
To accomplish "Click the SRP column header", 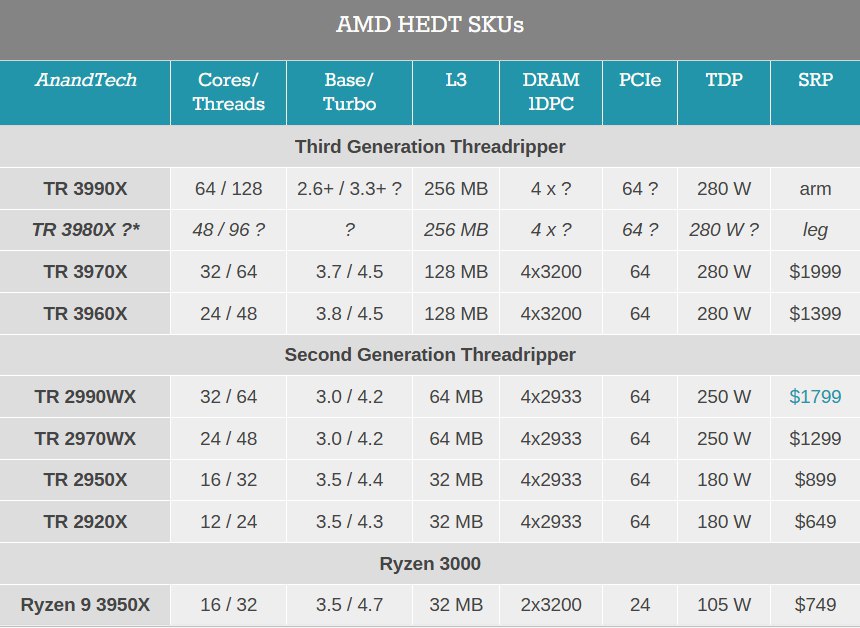I will (x=815, y=93).
